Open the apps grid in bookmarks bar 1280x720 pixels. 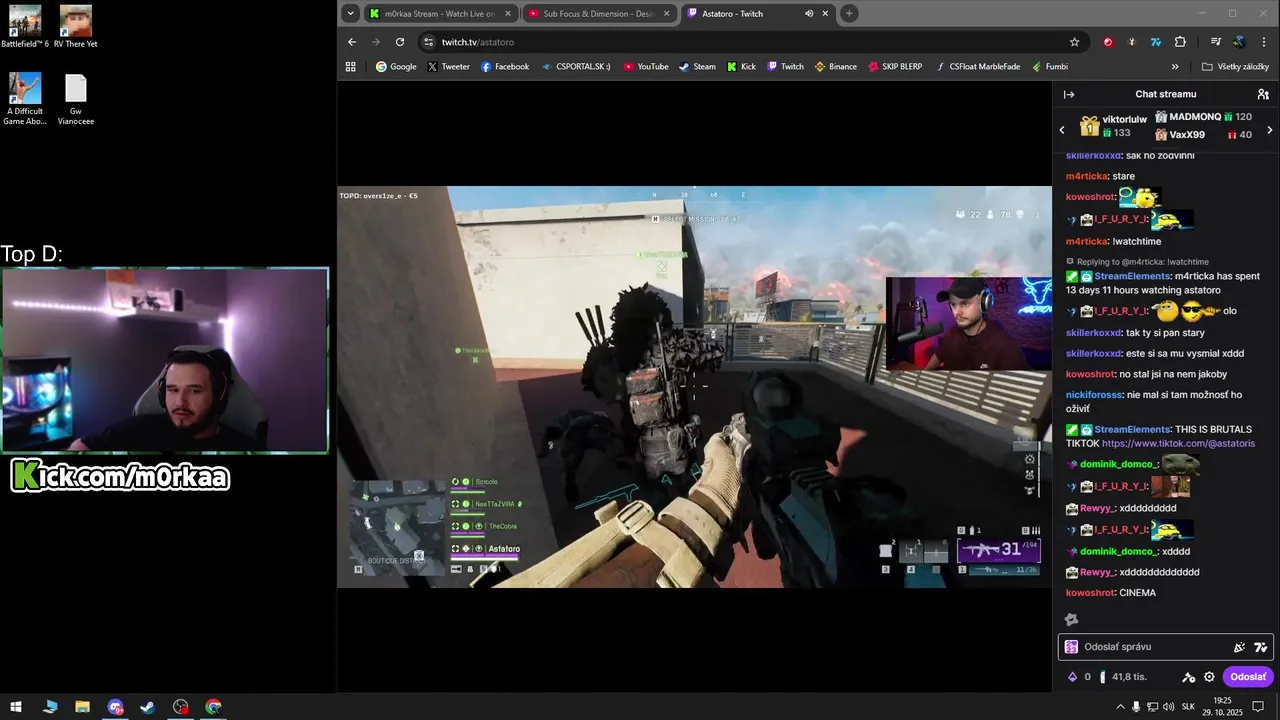pyautogui.click(x=351, y=67)
